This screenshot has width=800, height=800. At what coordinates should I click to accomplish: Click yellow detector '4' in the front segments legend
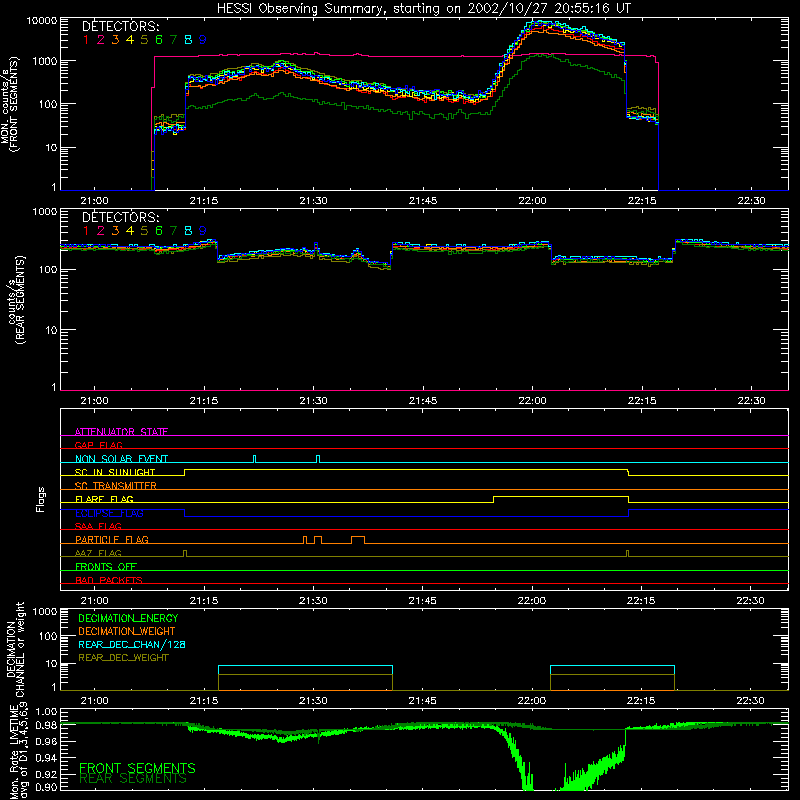[x=130, y=40]
